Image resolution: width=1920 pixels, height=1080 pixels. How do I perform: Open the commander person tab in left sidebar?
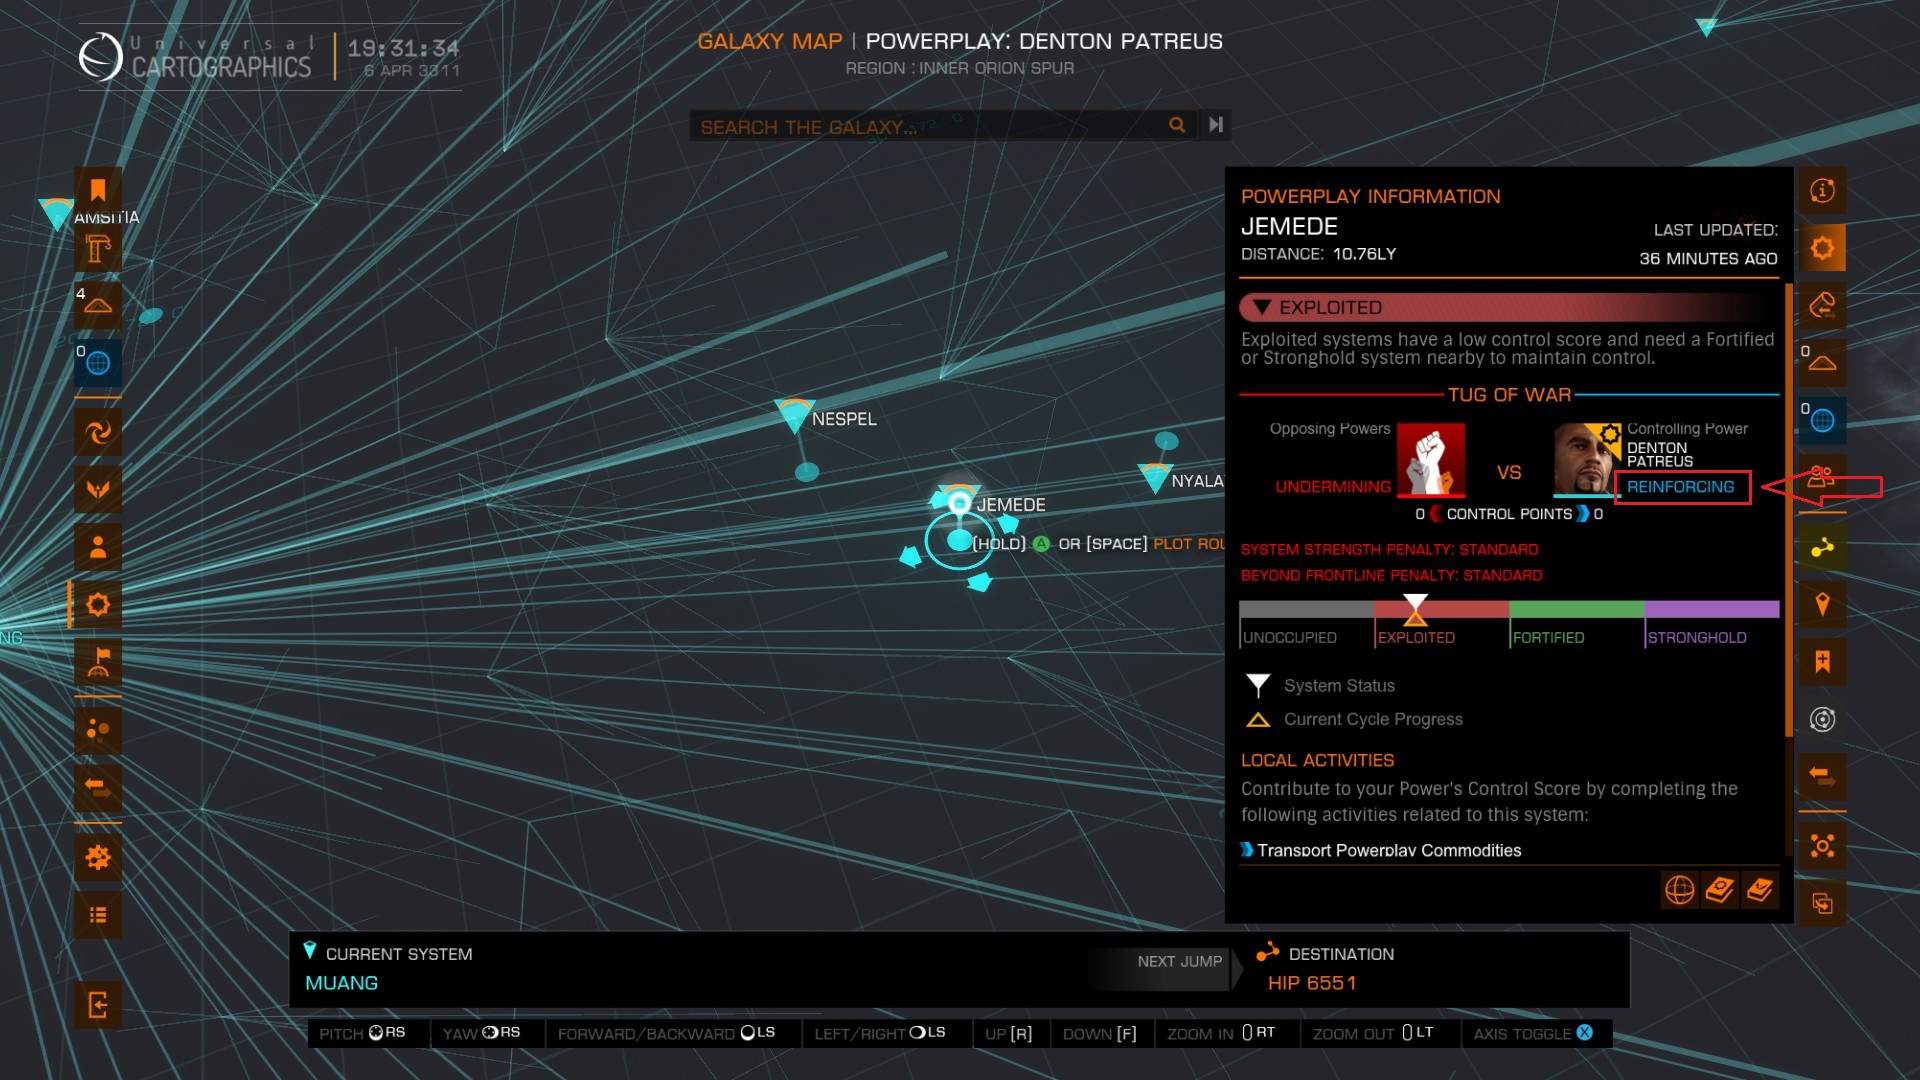pos(98,547)
